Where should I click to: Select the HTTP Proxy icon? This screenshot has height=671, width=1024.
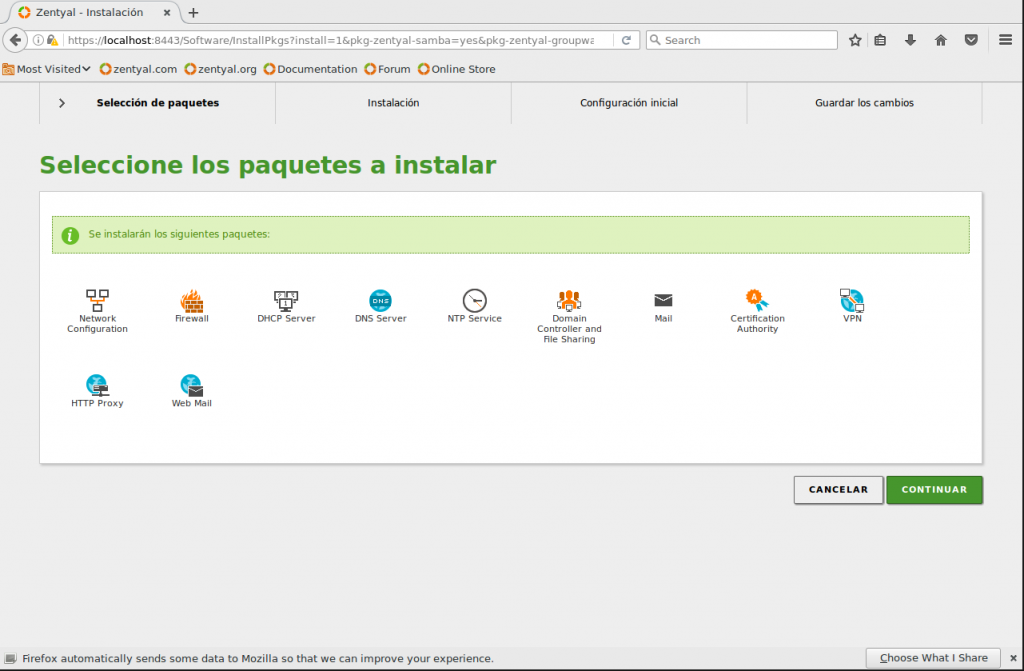(97, 385)
